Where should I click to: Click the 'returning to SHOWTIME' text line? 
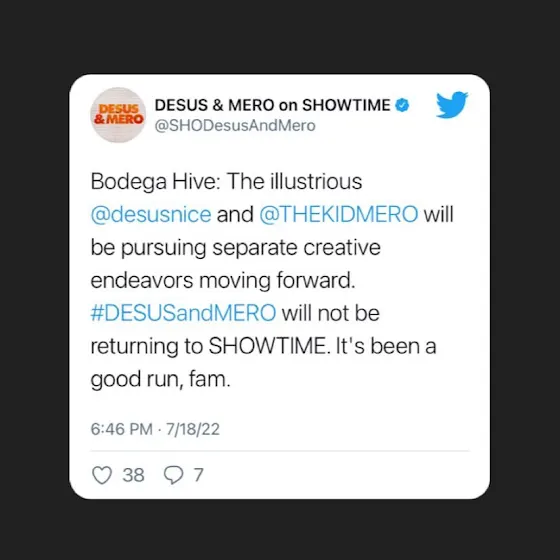coord(264,346)
